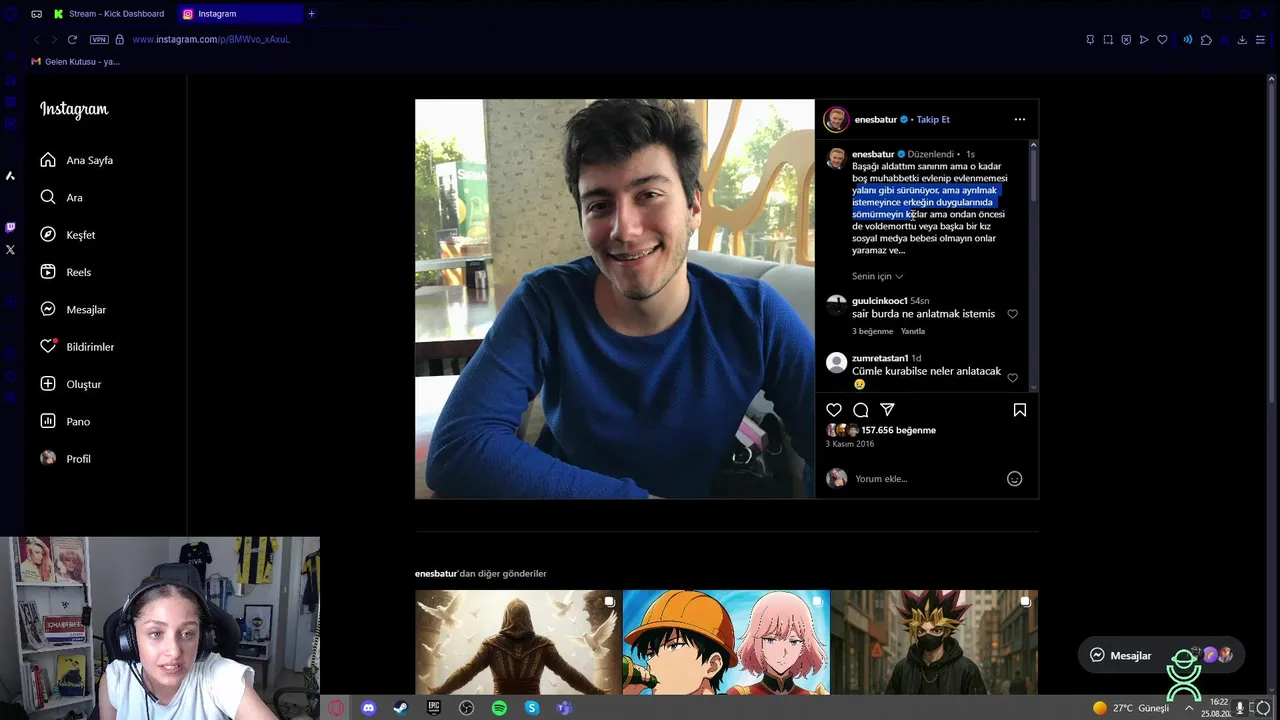Open OBS Studio from the taskbar
This screenshot has width=1280, height=720.
point(466,708)
